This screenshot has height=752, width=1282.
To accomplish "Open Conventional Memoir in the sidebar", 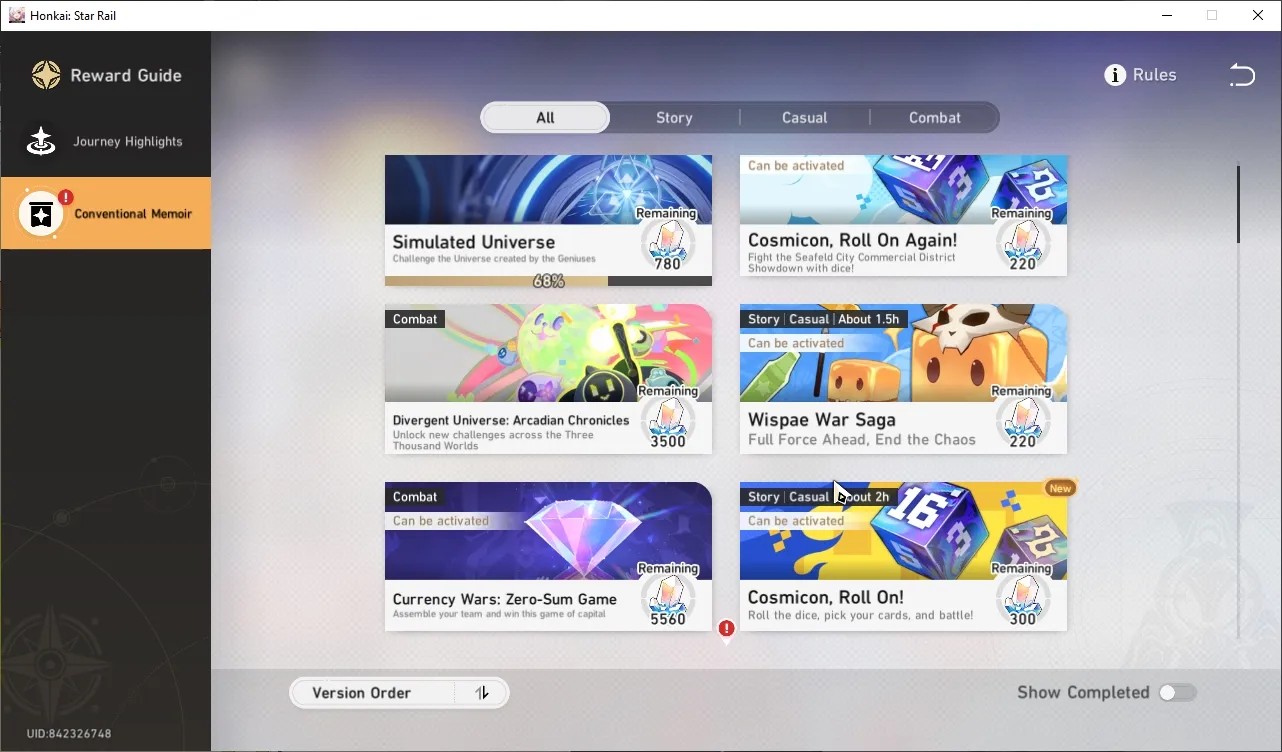I will point(106,213).
